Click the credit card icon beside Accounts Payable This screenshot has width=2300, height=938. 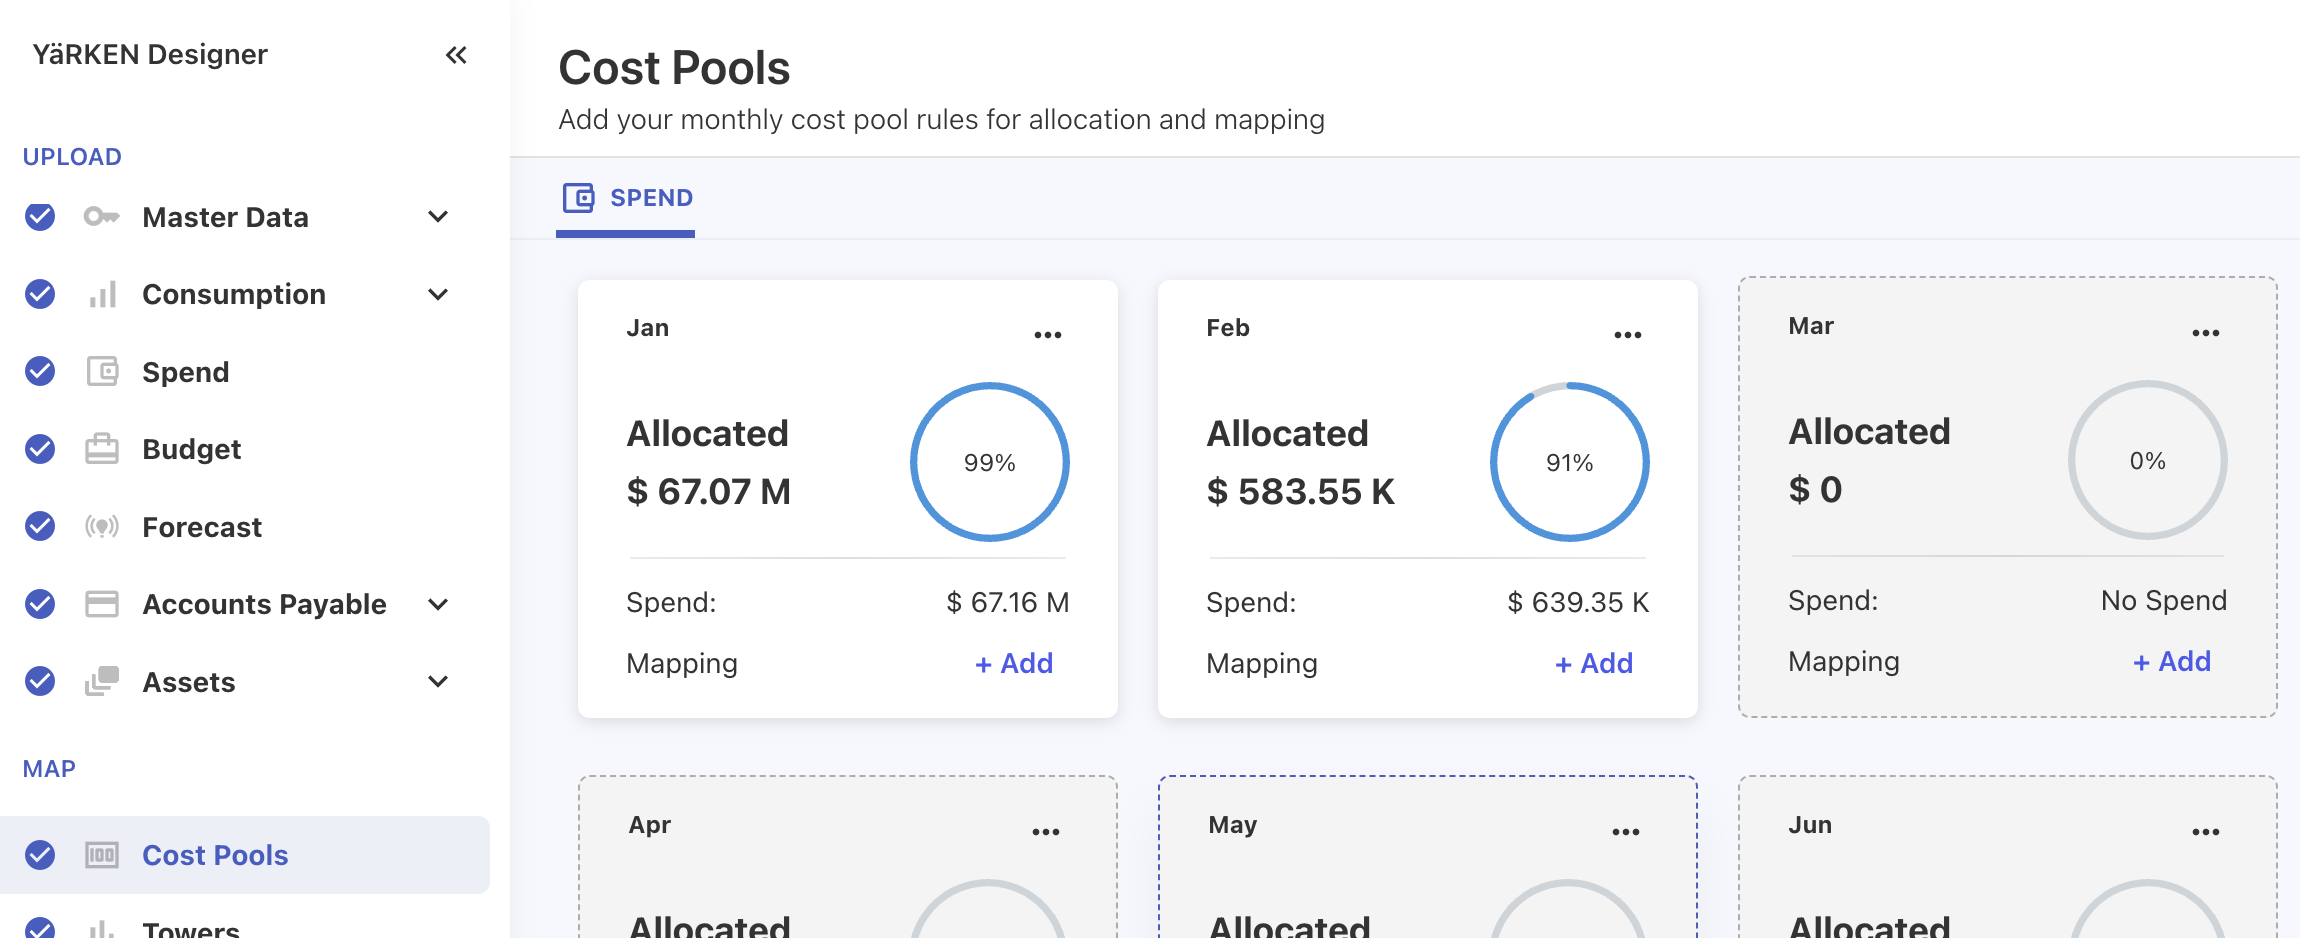(x=102, y=604)
